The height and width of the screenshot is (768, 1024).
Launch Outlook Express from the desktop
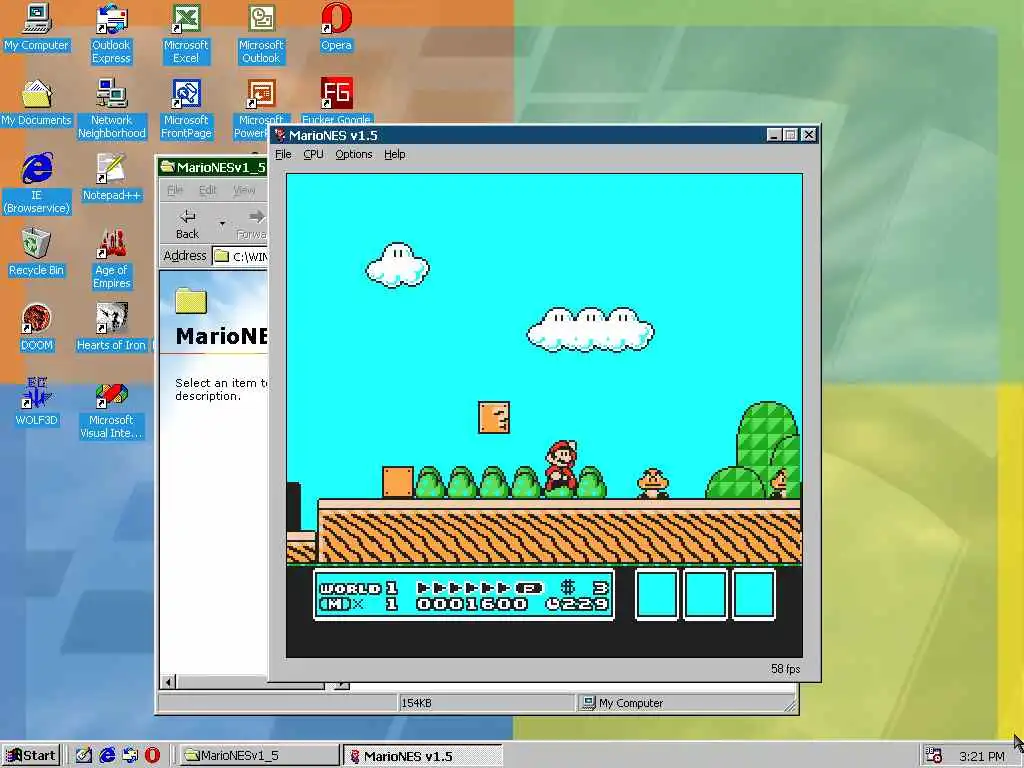coord(111,34)
